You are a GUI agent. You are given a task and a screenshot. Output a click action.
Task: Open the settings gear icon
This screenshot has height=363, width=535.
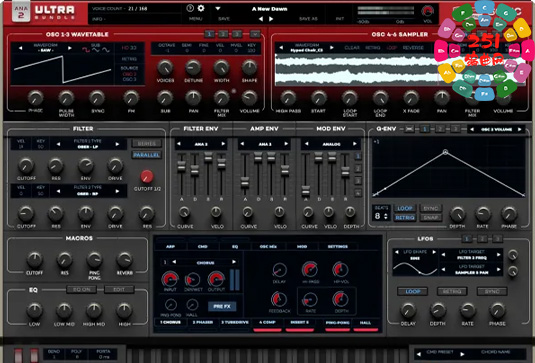(201, 8)
